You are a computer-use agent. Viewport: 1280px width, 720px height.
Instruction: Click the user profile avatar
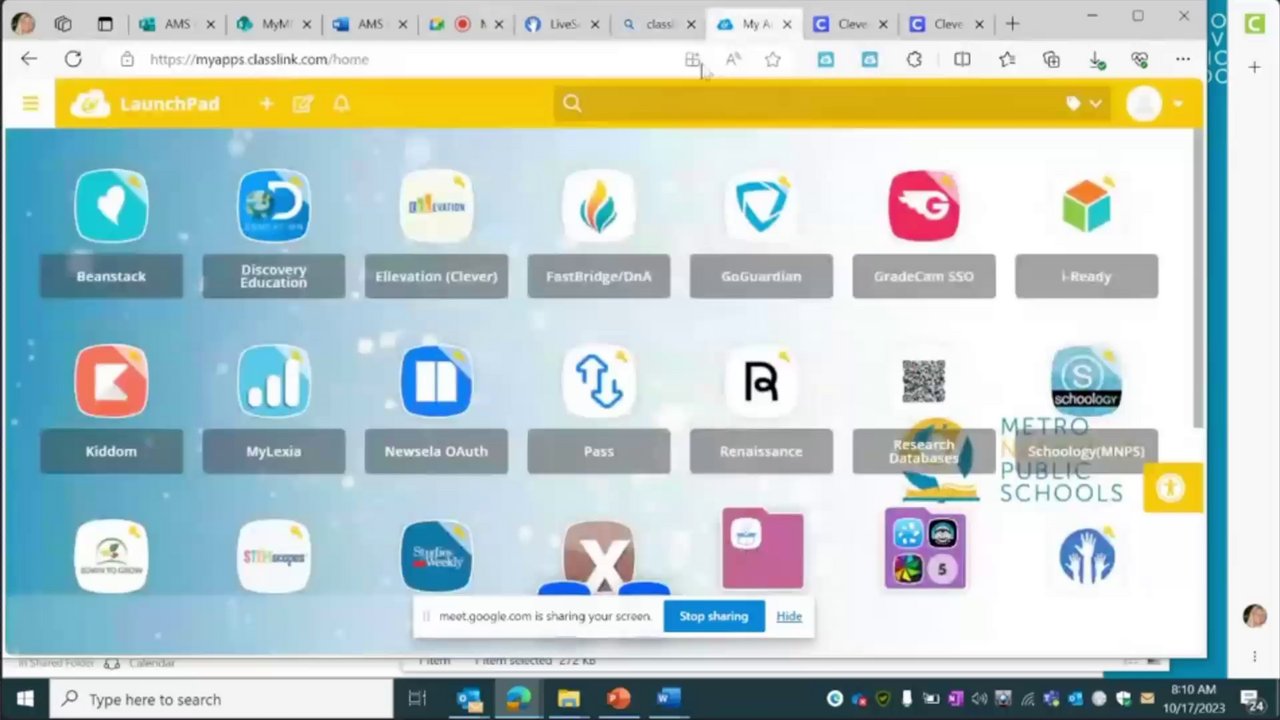[x=1144, y=103]
